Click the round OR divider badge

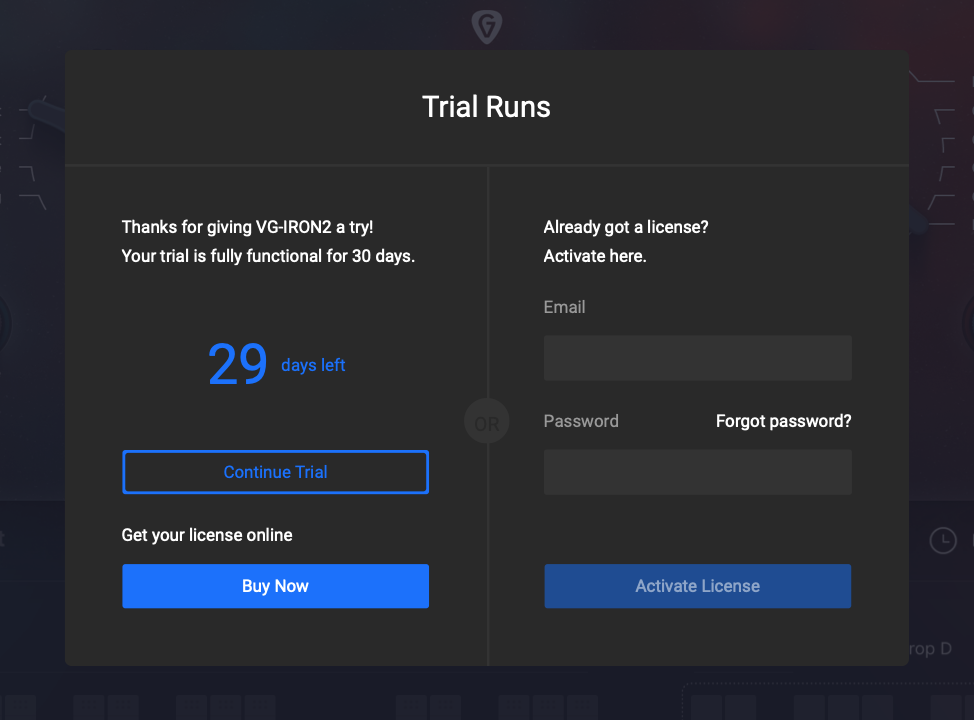point(487,422)
